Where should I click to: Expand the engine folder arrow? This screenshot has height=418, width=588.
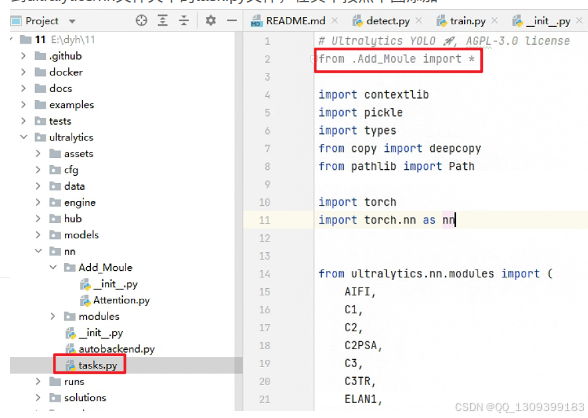(x=38, y=202)
